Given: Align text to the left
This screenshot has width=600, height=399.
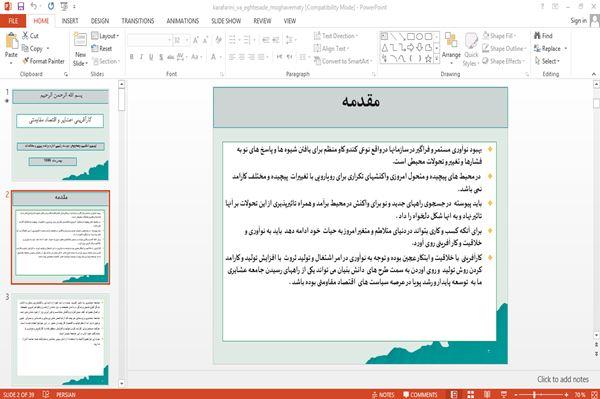Looking at the screenshot, I should click(x=232, y=57).
